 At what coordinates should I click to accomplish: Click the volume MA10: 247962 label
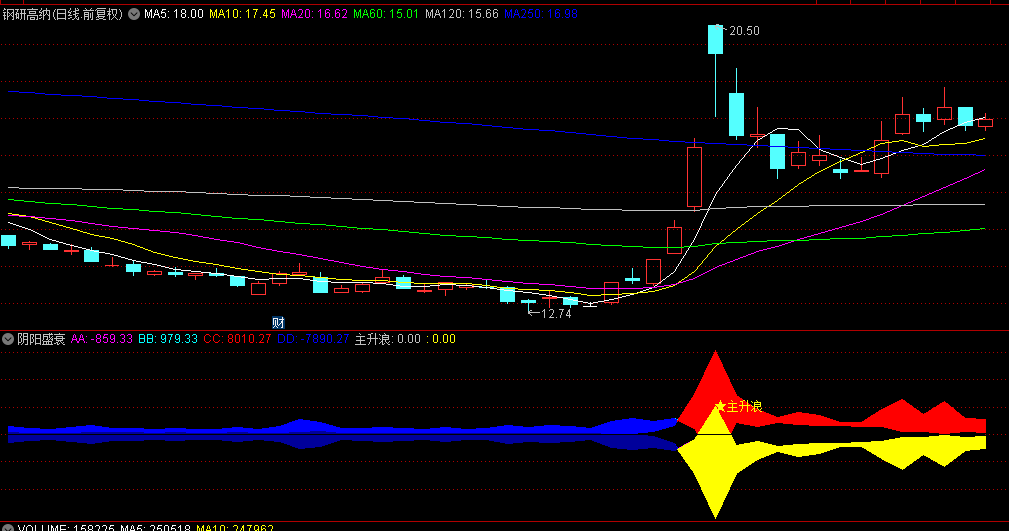coord(235,528)
